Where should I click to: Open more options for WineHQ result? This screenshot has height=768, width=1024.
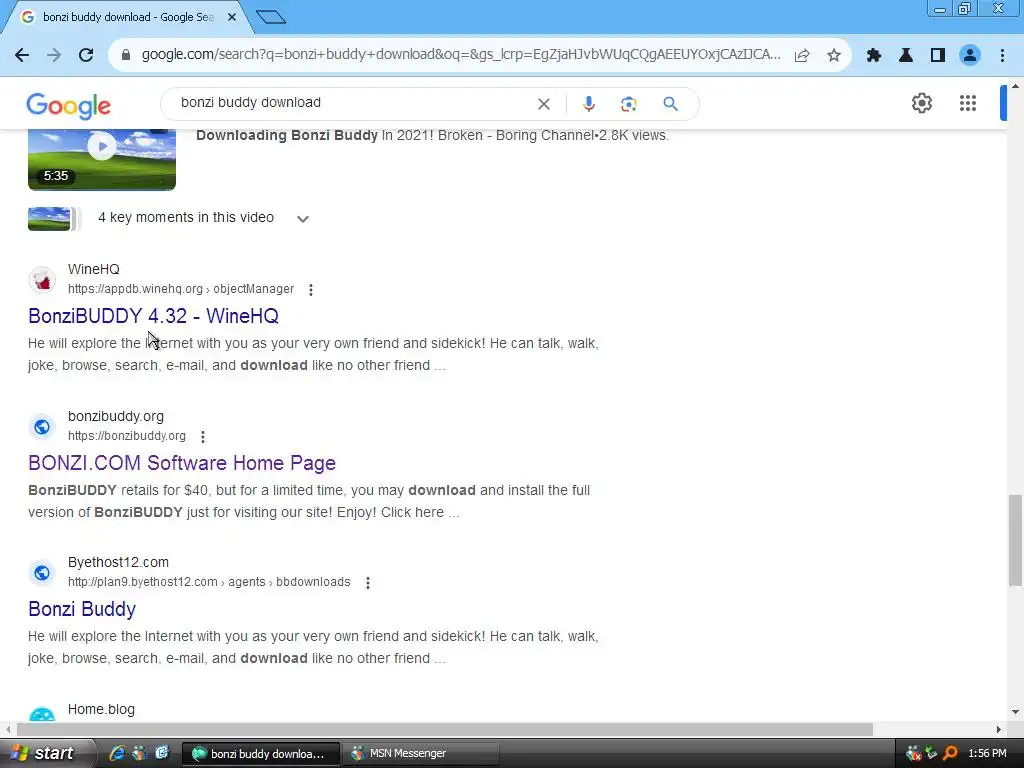(311, 289)
